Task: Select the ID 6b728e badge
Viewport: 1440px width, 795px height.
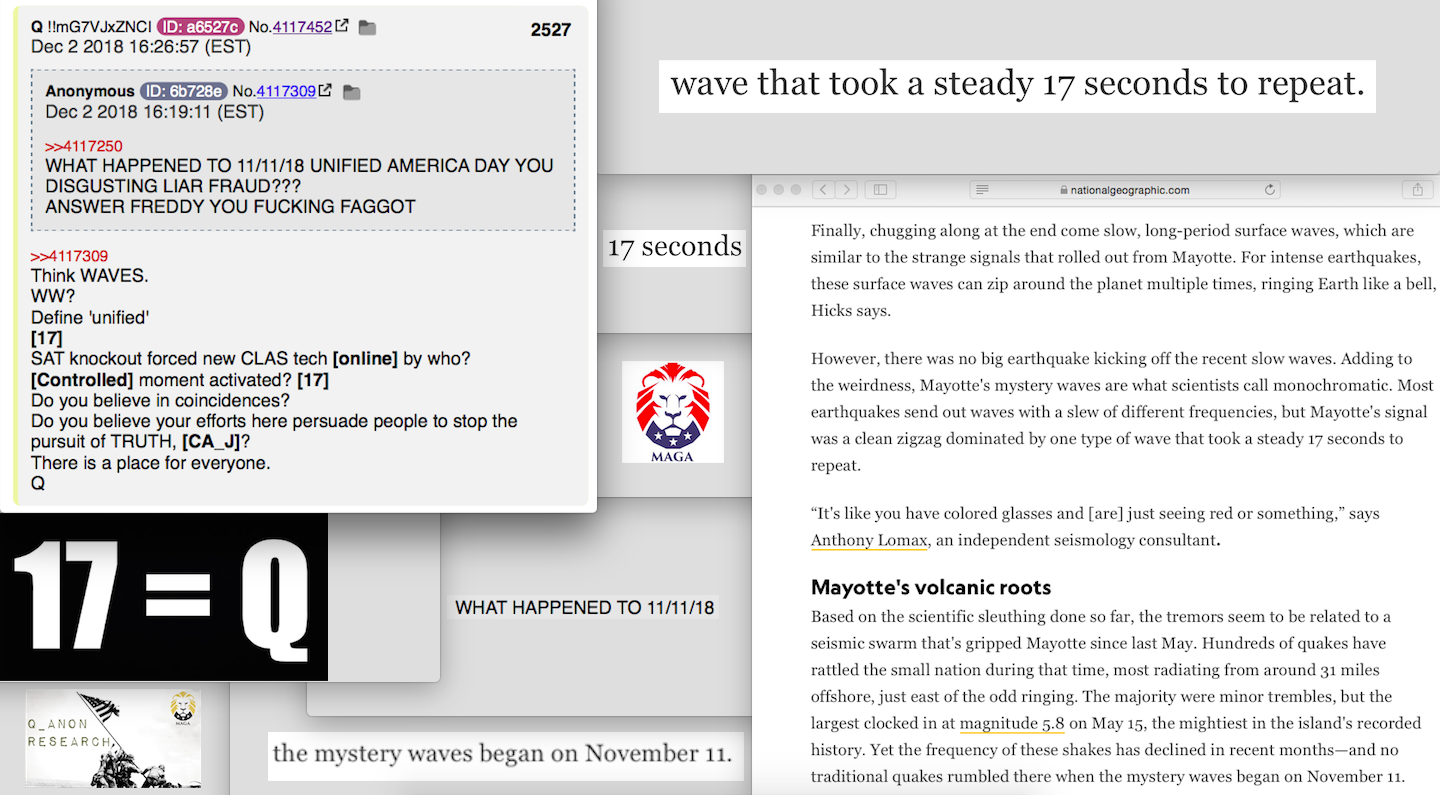Action: 184,91
